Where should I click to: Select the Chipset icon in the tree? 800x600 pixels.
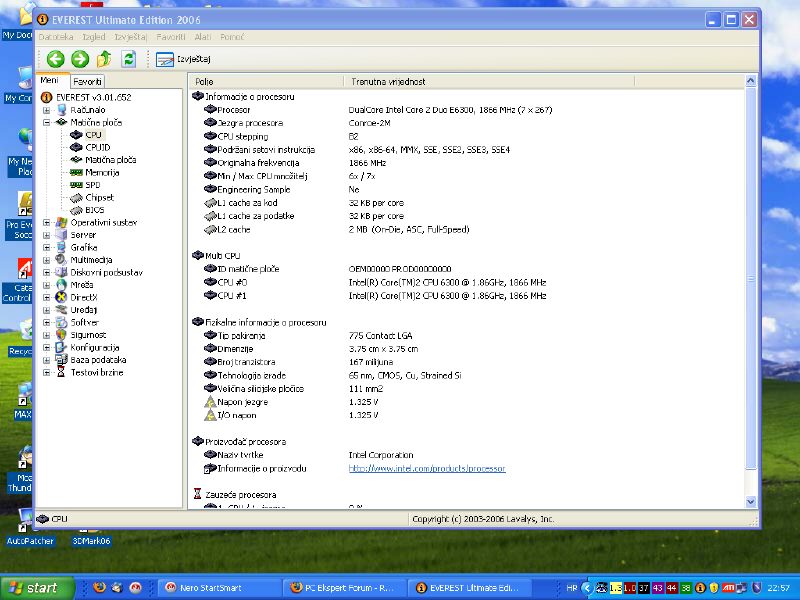pos(76,197)
